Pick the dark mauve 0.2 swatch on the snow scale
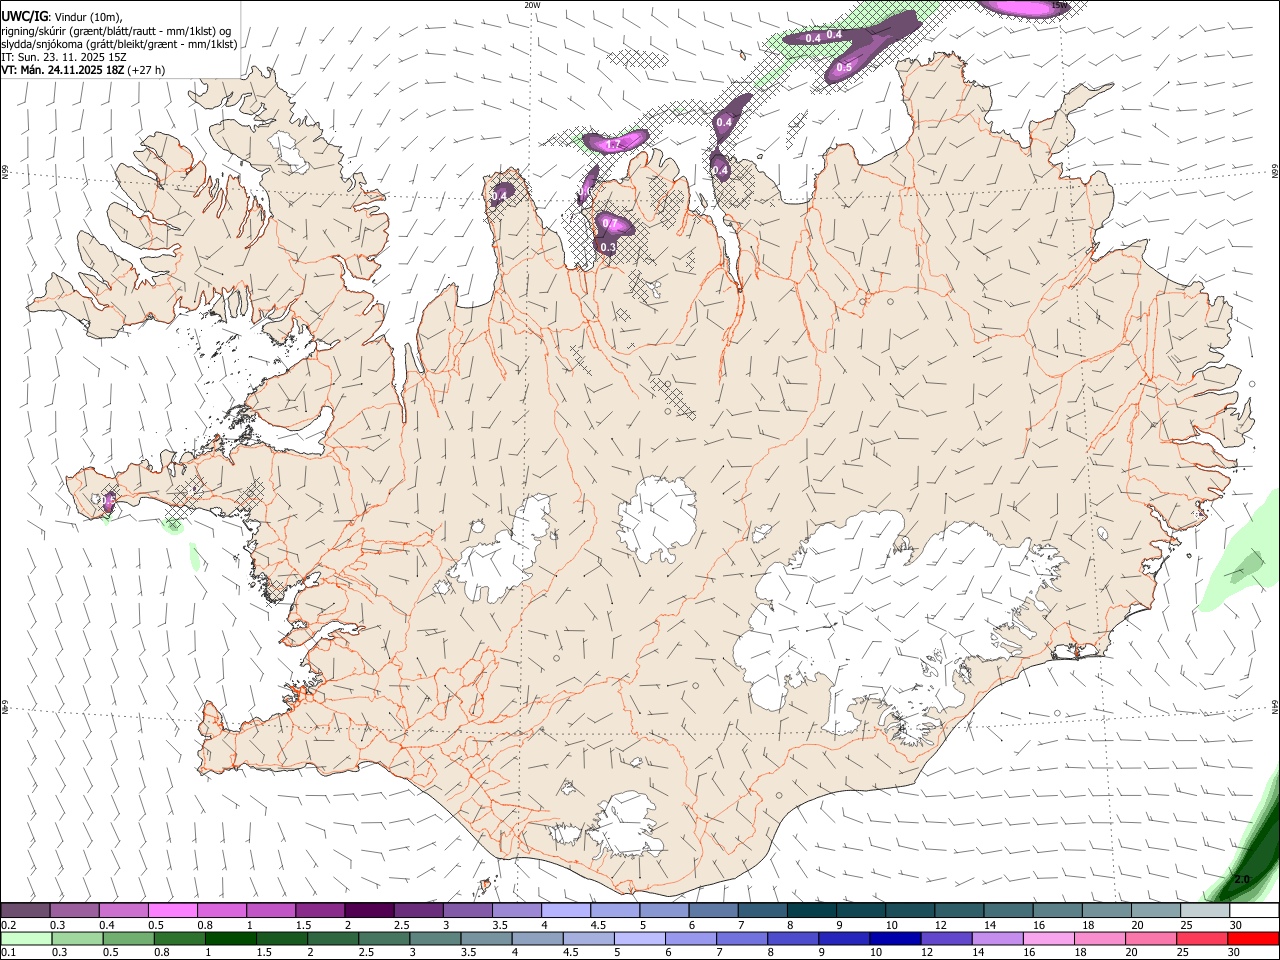The width and height of the screenshot is (1280, 960). click(25, 911)
